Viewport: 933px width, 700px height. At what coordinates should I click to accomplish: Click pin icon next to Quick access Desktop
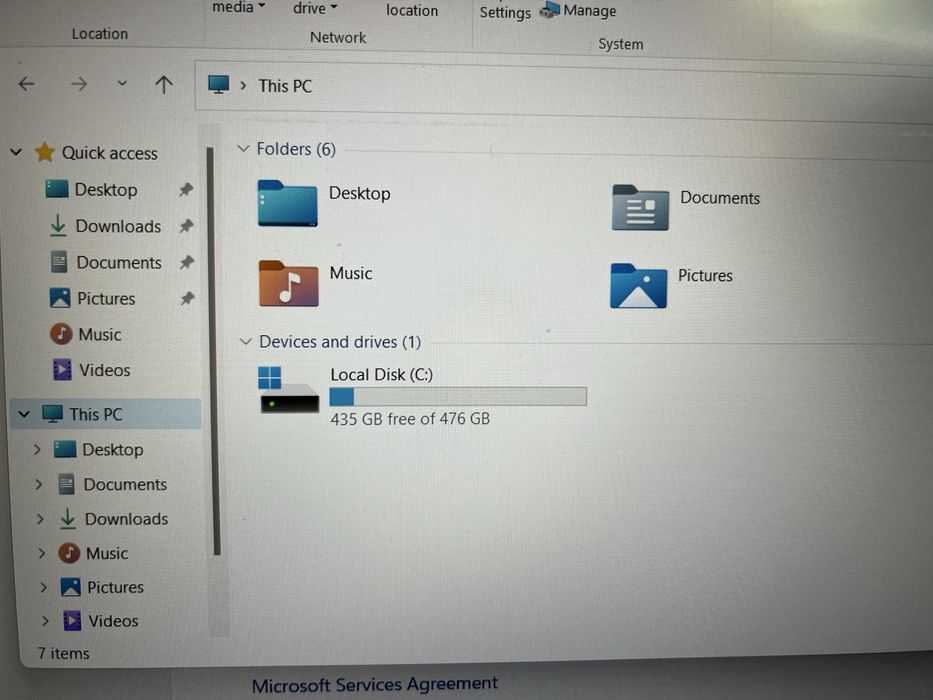(x=186, y=190)
